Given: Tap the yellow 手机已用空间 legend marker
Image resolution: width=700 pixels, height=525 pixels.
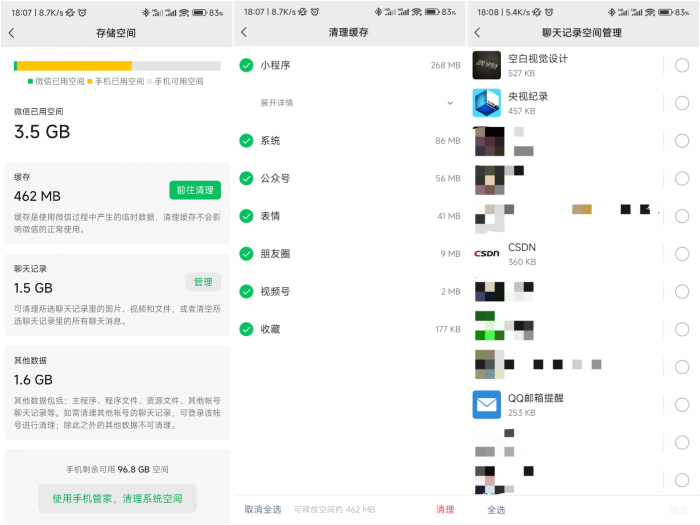Looking at the screenshot, I should (90, 81).
